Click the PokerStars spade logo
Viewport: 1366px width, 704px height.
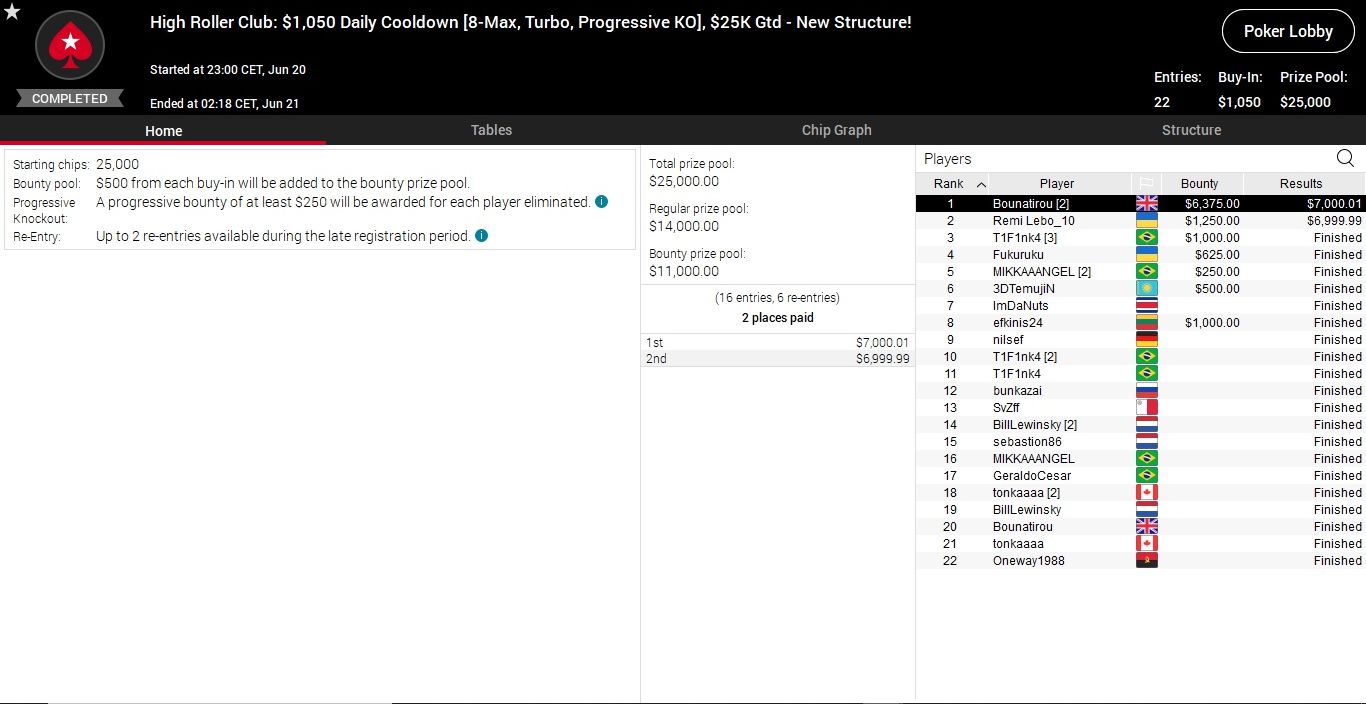pos(70,45)
